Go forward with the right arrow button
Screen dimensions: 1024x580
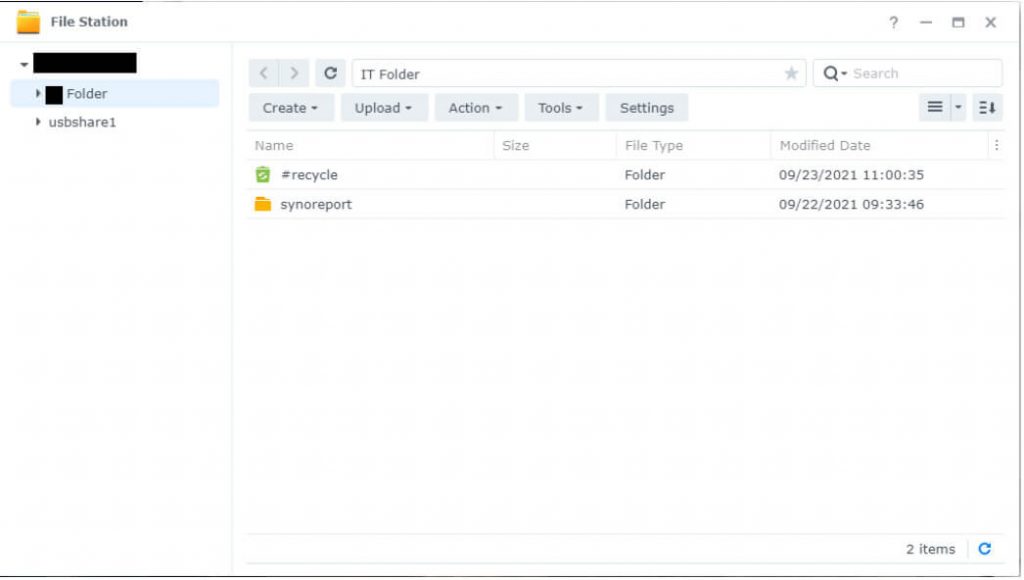click(x=294, y=73)
